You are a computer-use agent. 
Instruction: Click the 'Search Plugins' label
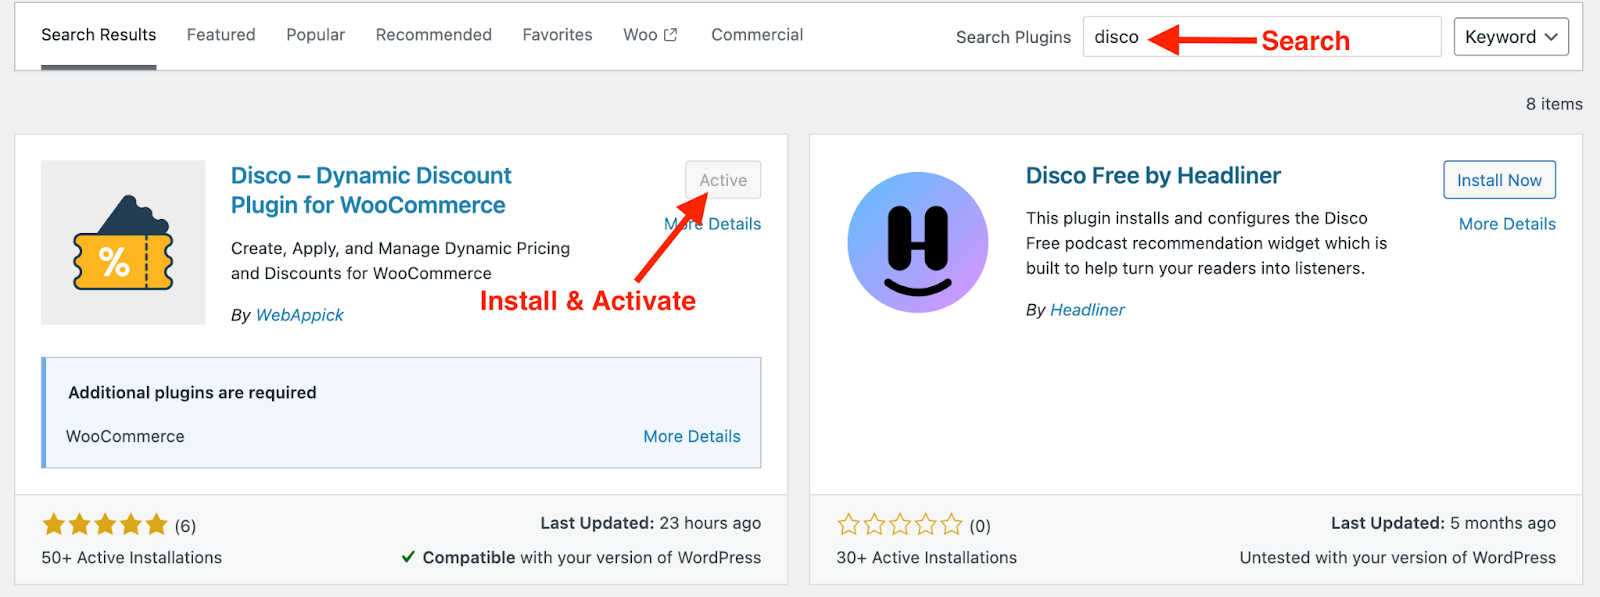coord(1013,37)
